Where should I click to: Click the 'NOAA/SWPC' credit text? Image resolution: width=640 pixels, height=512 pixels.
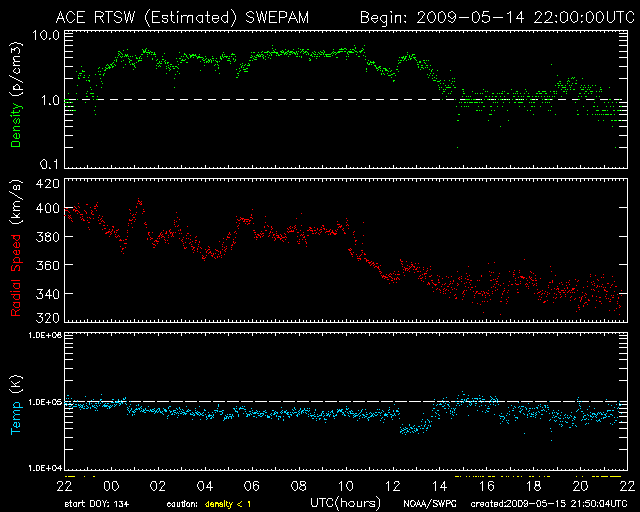pyautogui.click(x=430, y=504)
